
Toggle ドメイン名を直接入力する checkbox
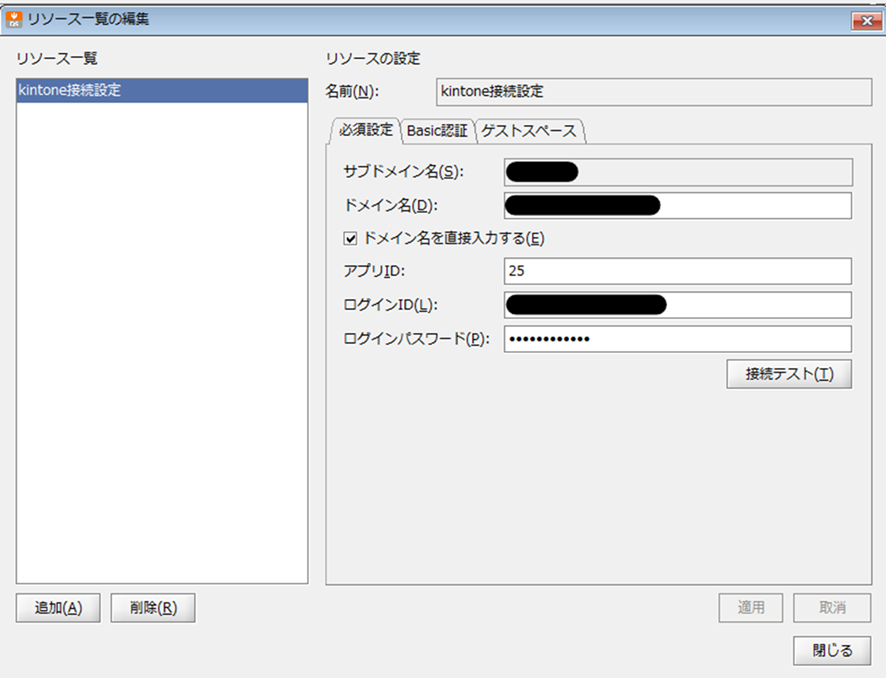(350, 238)
